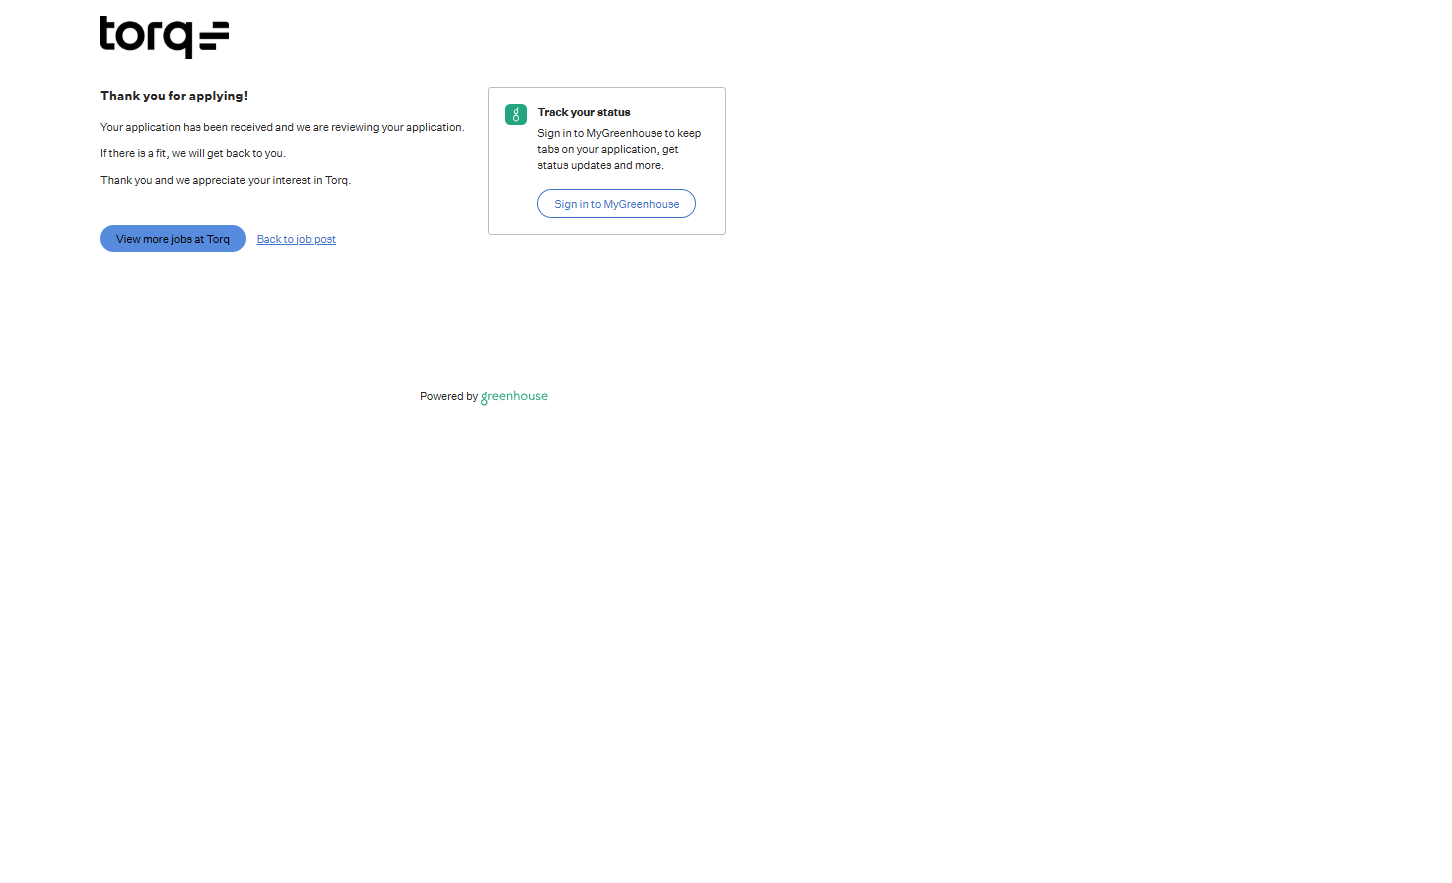
Task: Click the 'g' glyph in greenhouse footer logo
Action: 485,398
